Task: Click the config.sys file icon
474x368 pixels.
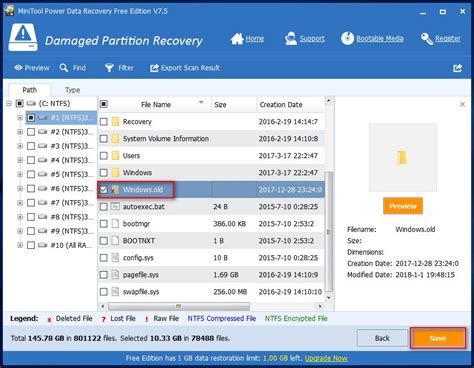Action: pos(115,258)
